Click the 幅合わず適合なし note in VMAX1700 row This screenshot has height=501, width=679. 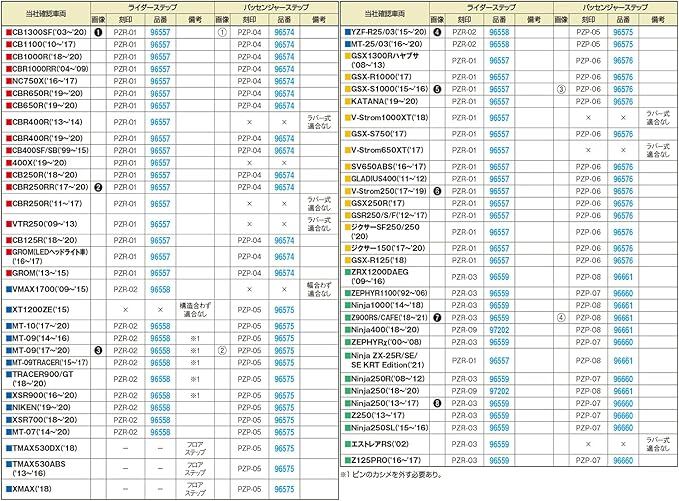tap(319, 289)
